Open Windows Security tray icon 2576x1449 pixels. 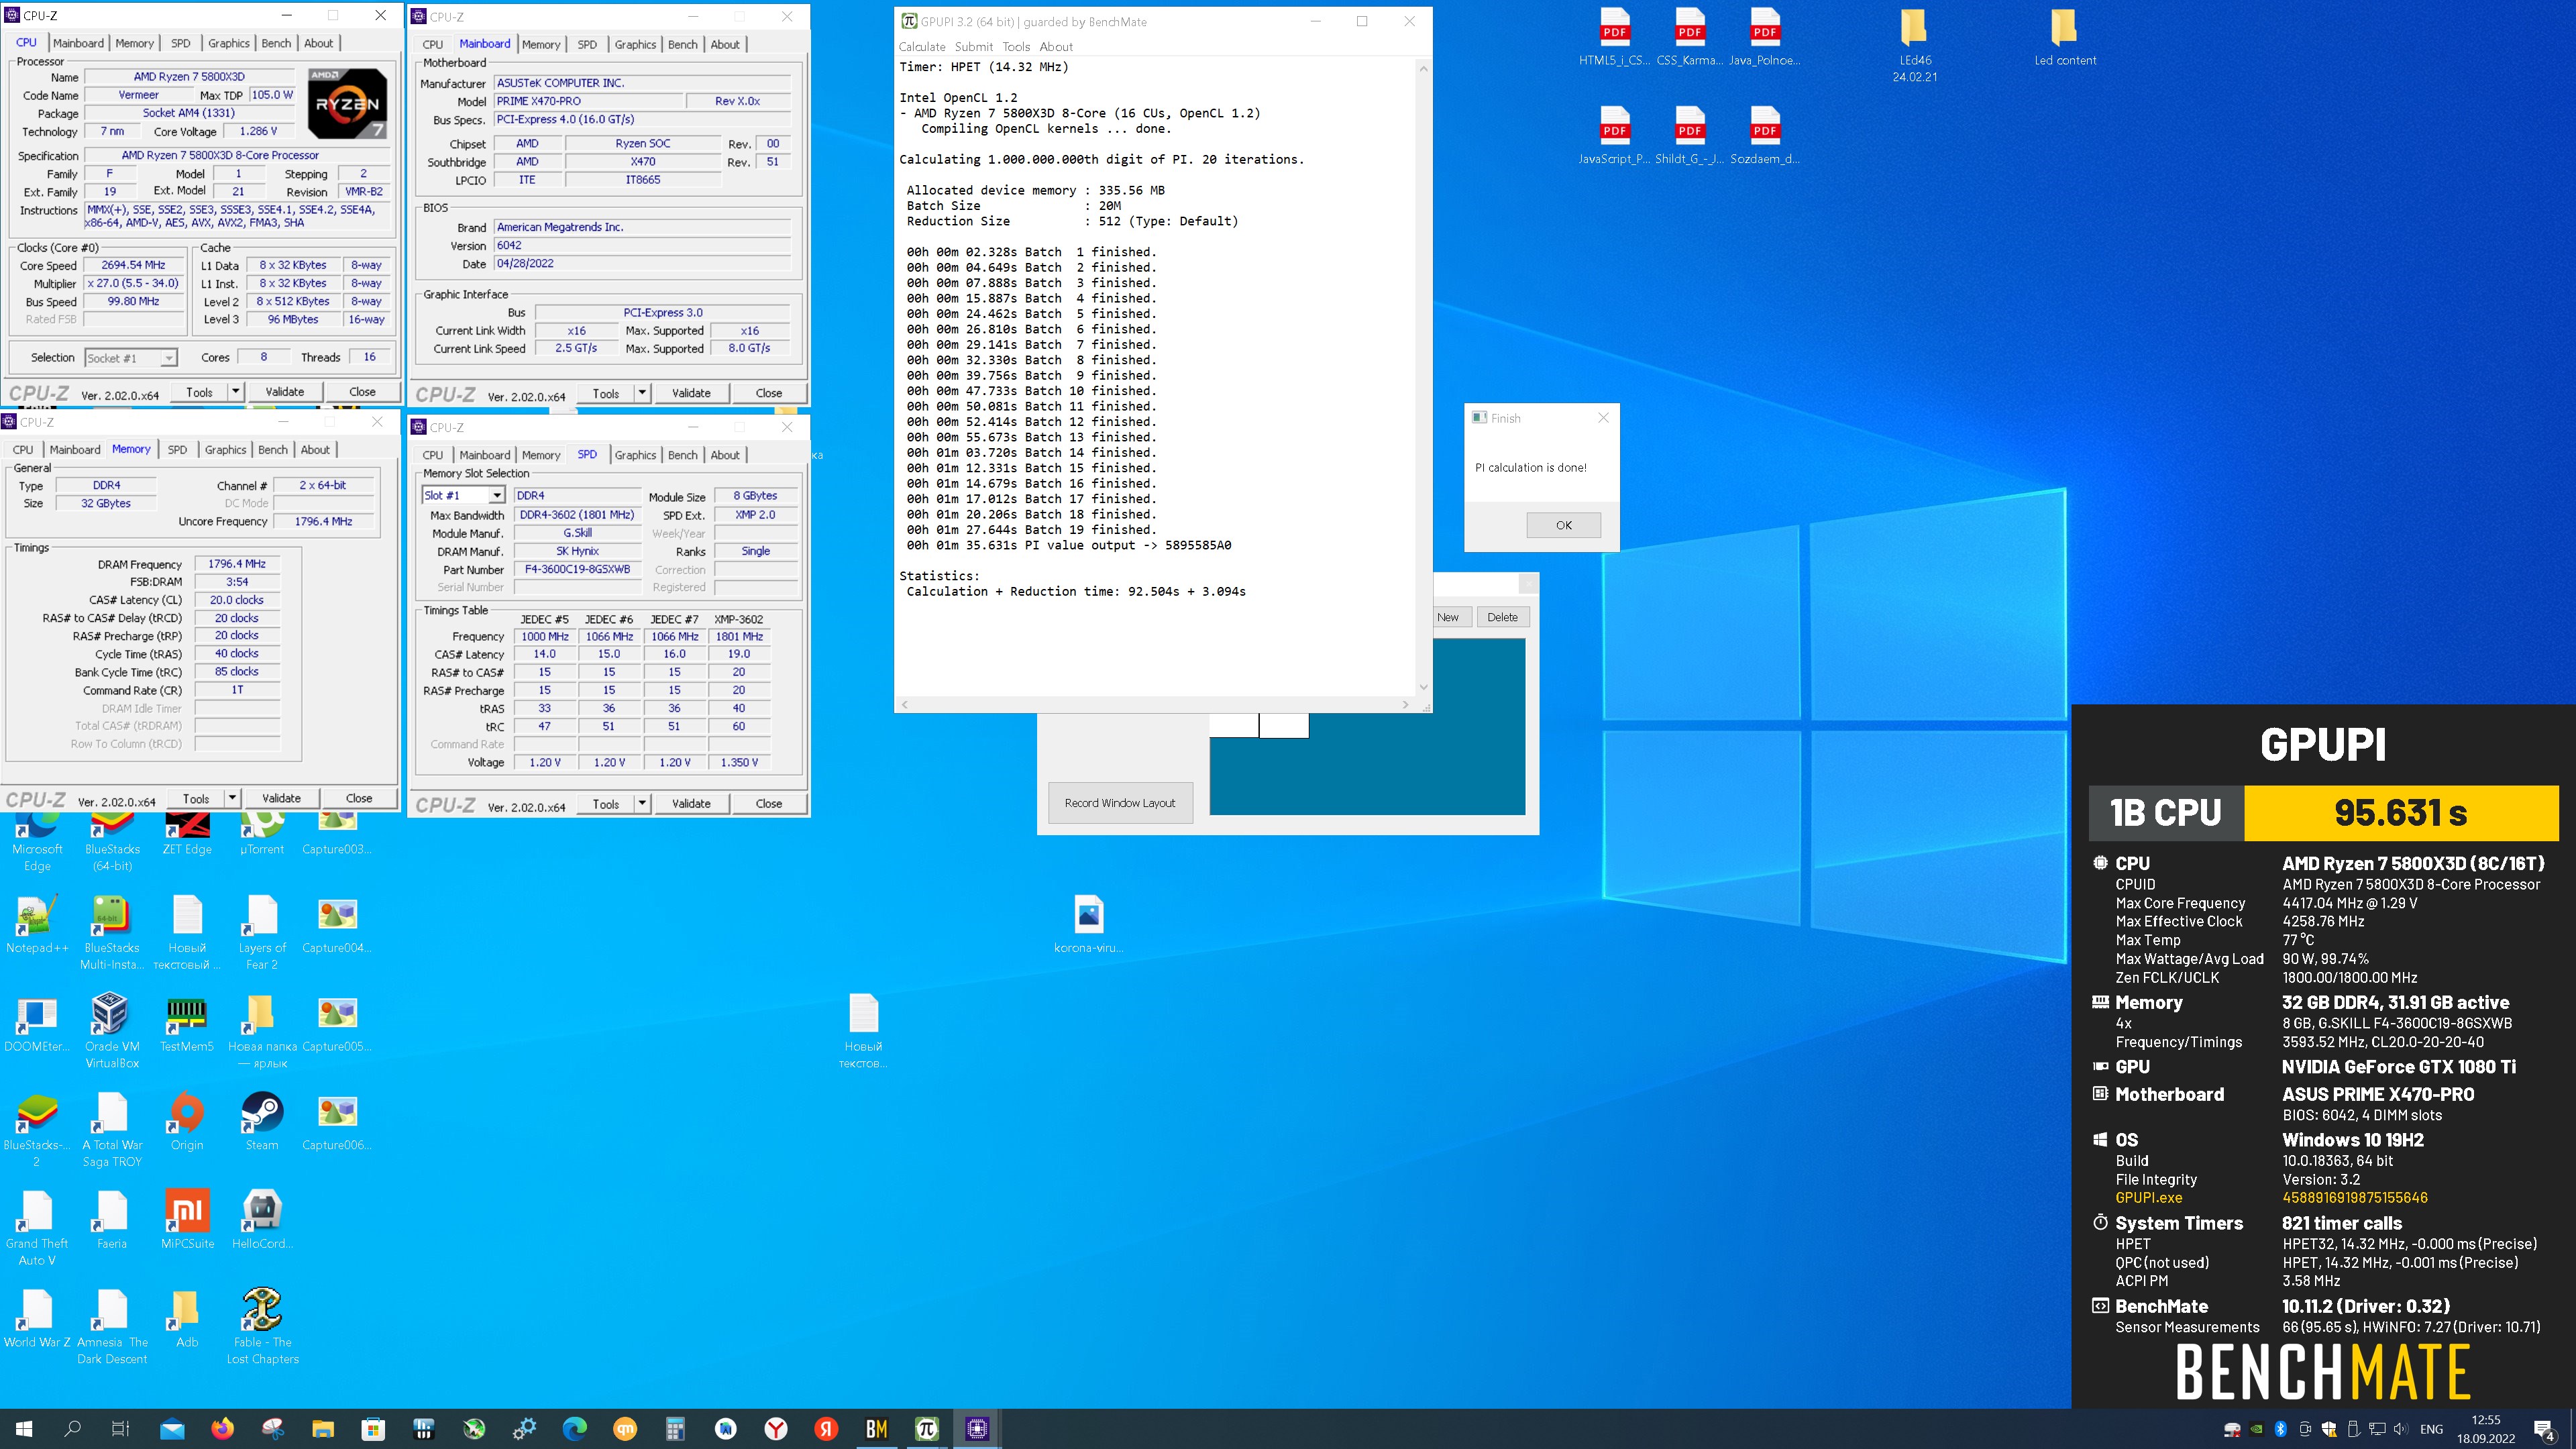[x=2329, y=1429]
